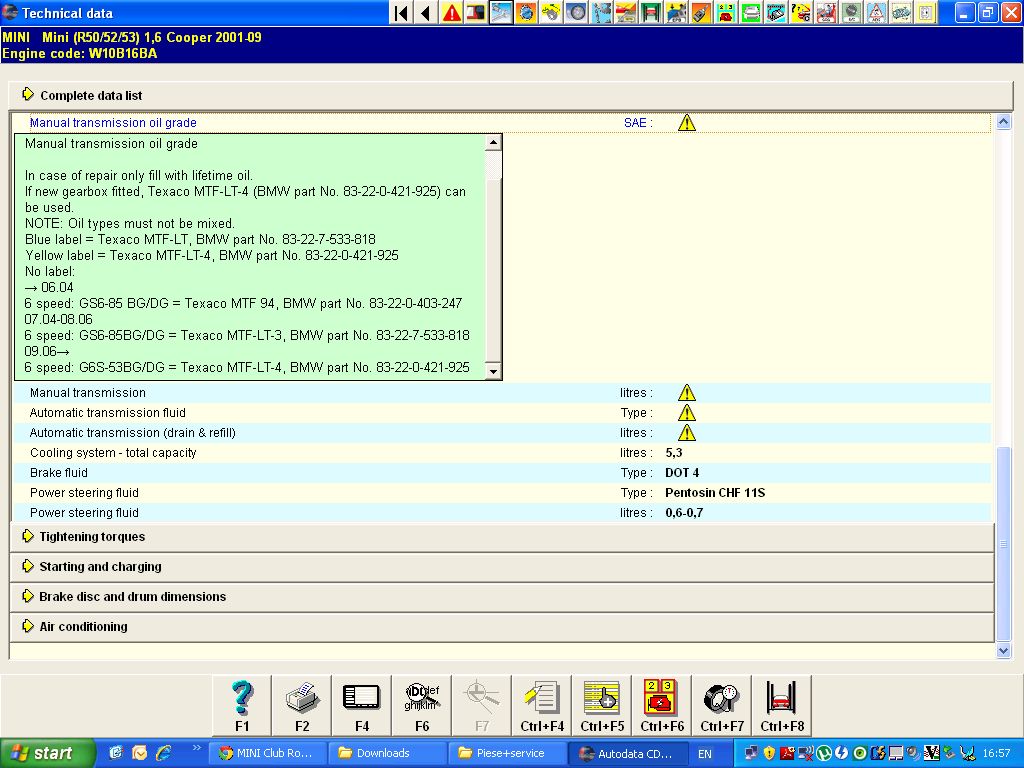Viewport: 1024px width, 768px height.
Task: Expand the Air conditioning section
Action: (83, 627)
